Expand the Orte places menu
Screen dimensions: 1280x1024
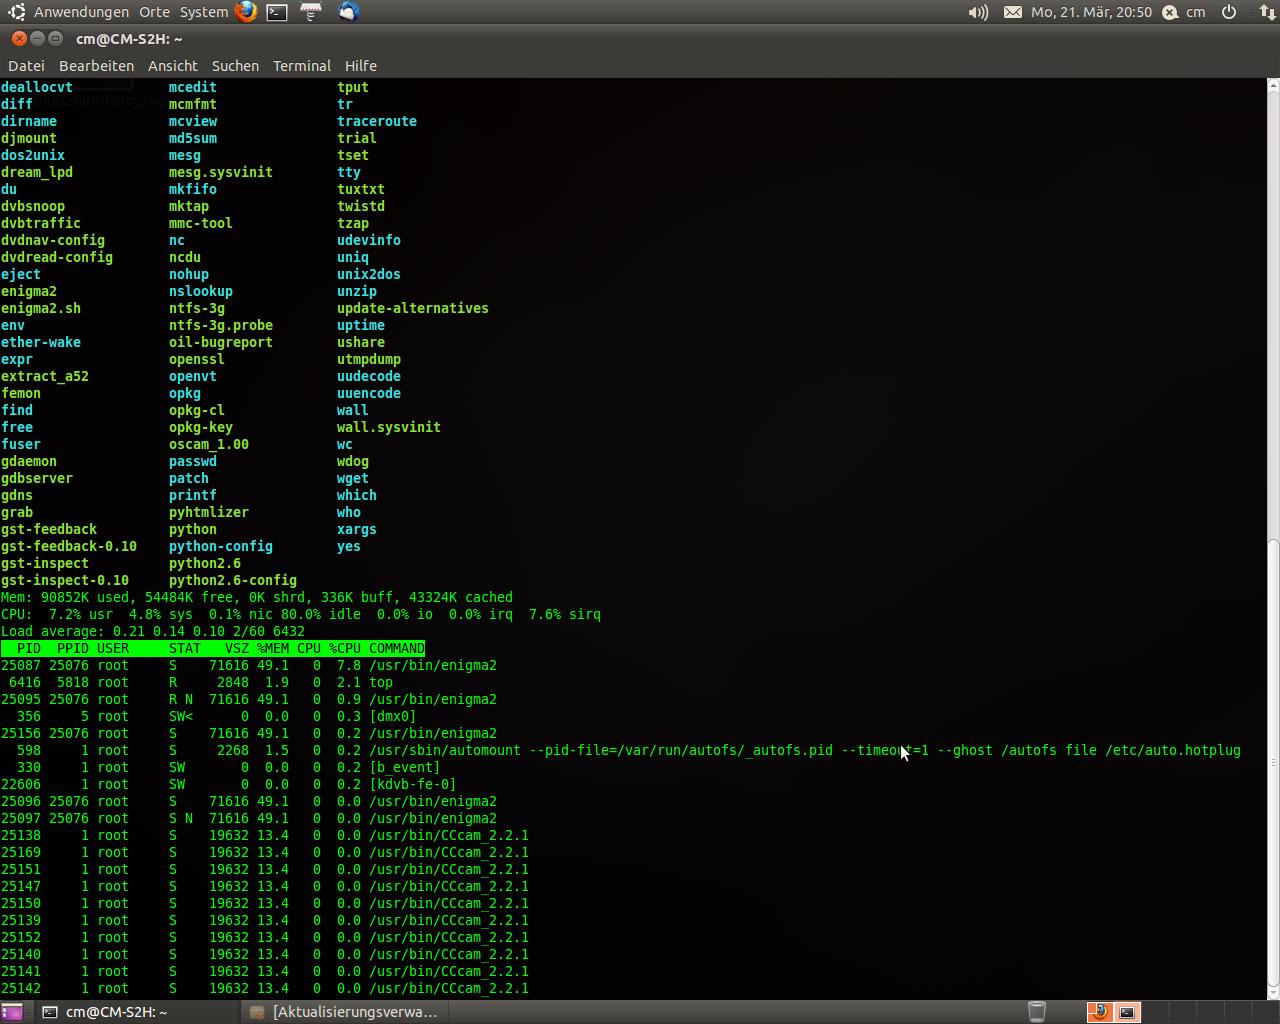tap(154, 12)
